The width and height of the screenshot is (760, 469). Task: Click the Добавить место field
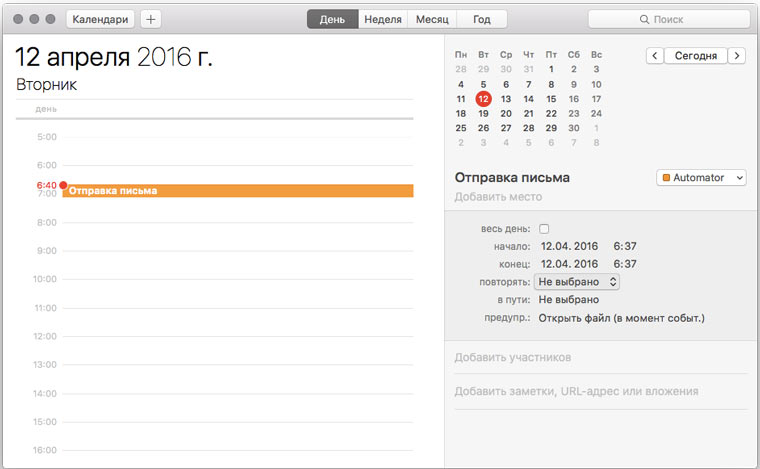(x=498, y=197)
